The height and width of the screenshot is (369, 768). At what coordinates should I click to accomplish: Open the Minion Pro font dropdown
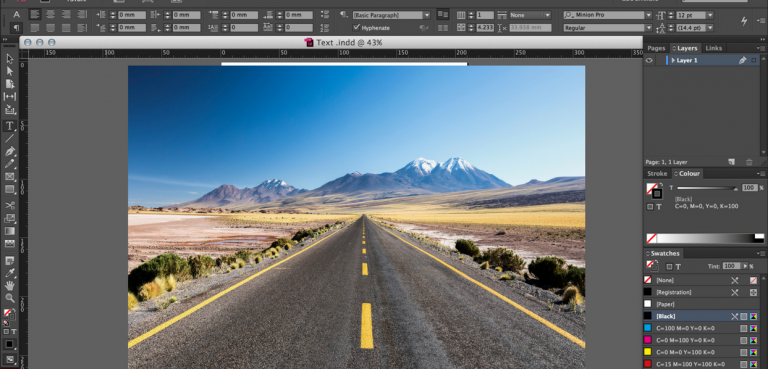tap(607, 15)
